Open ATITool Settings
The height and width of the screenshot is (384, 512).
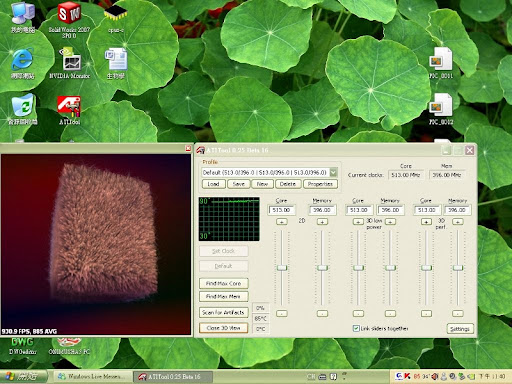[x=460, y=329]
